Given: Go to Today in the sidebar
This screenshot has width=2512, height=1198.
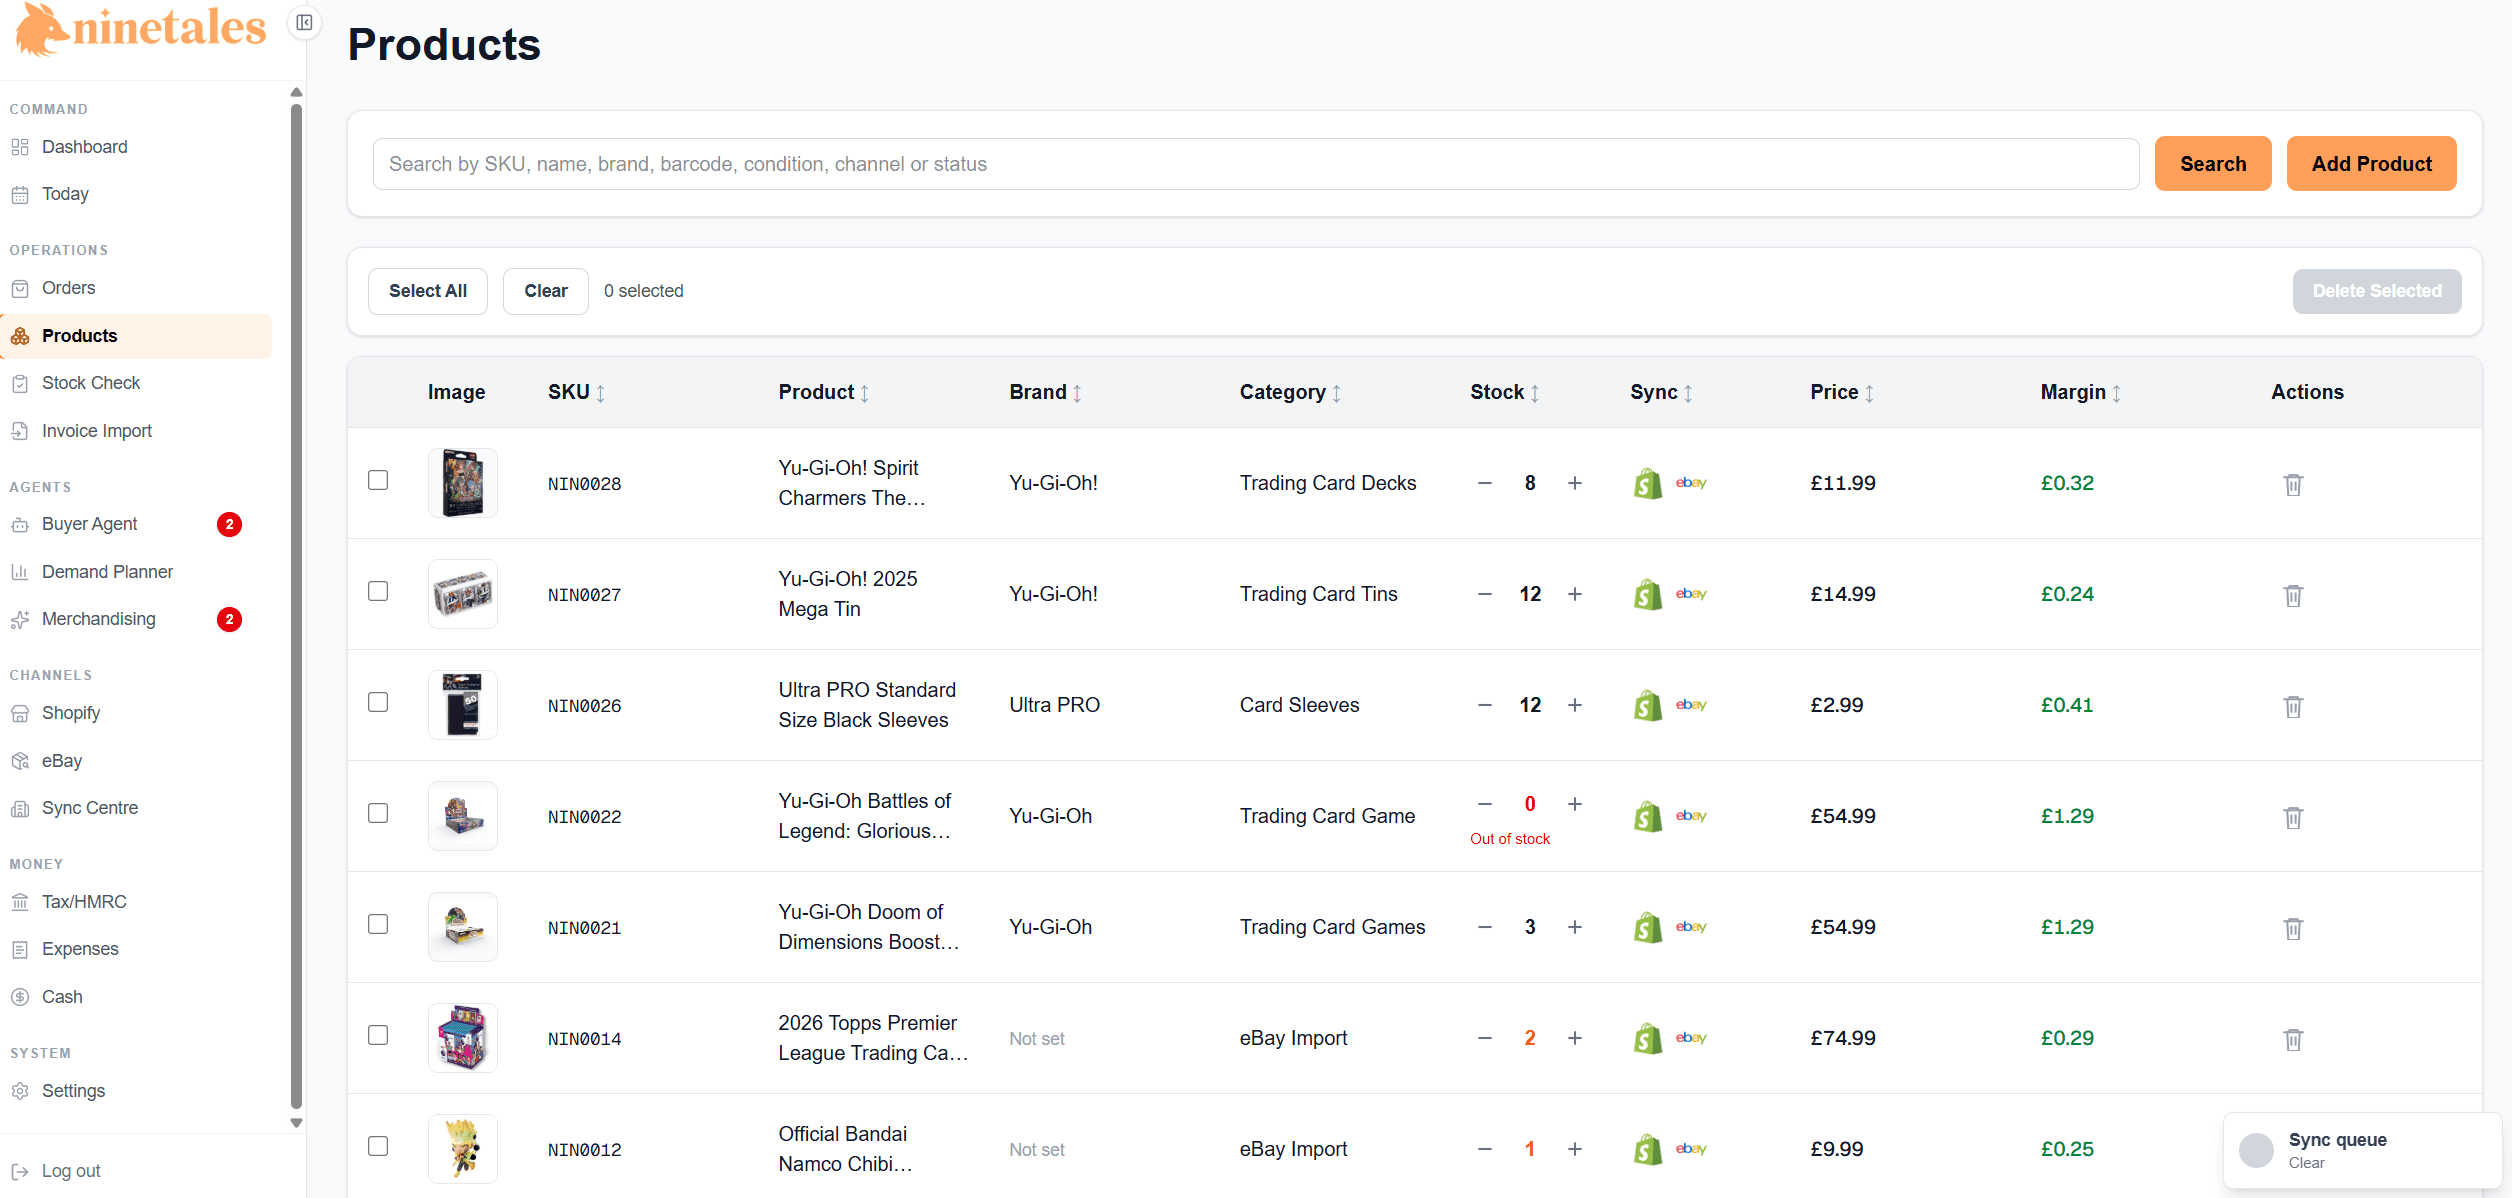Looking at the screenshot, I should tap(138, 194).
